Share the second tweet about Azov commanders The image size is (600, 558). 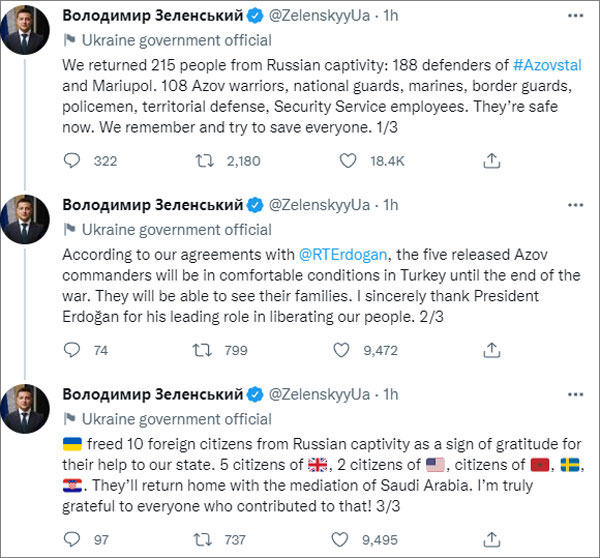(x=491, y=349)
